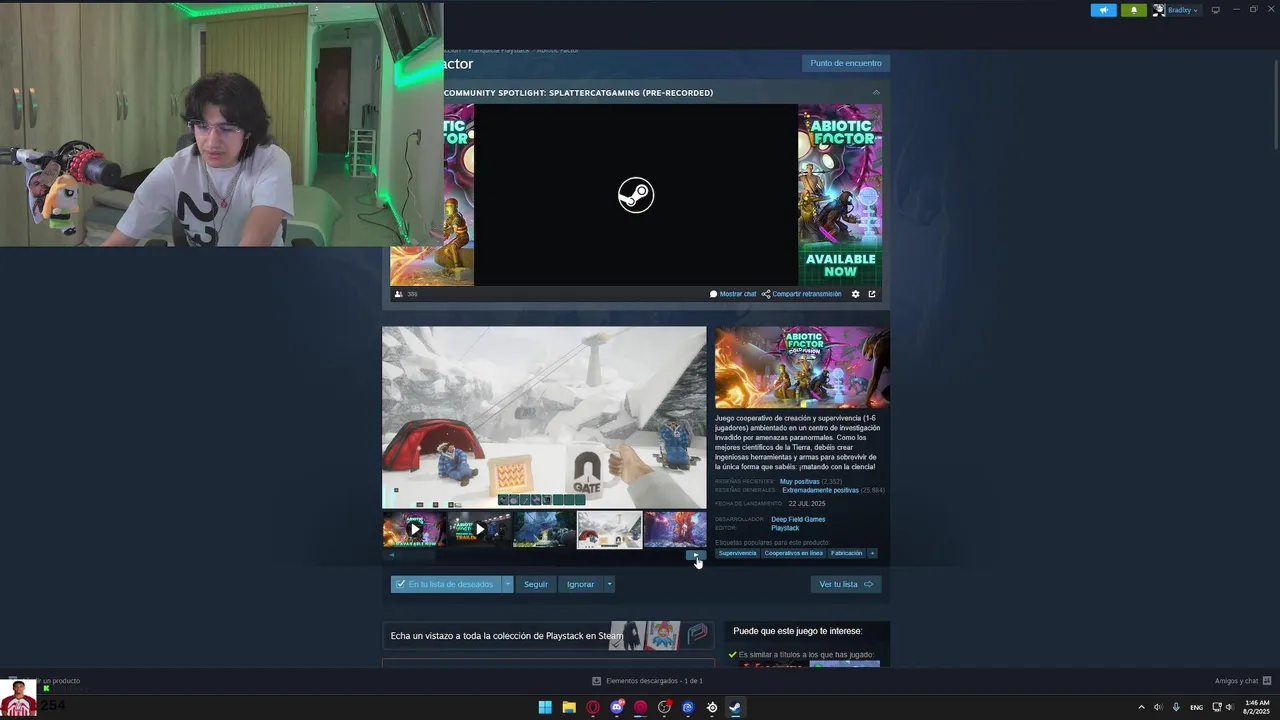Open Windows Start menu
This screenshot has width=1280, height=720.
pos(545,707)
